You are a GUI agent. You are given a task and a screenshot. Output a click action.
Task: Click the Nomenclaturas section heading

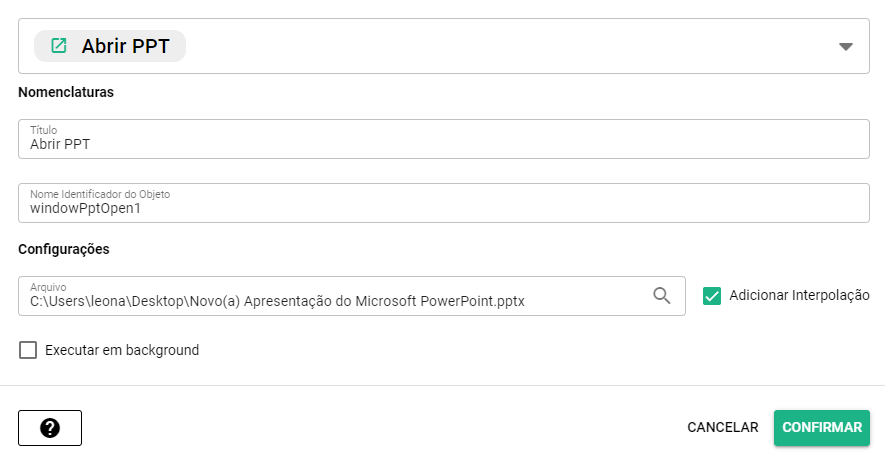coord(66,93)
